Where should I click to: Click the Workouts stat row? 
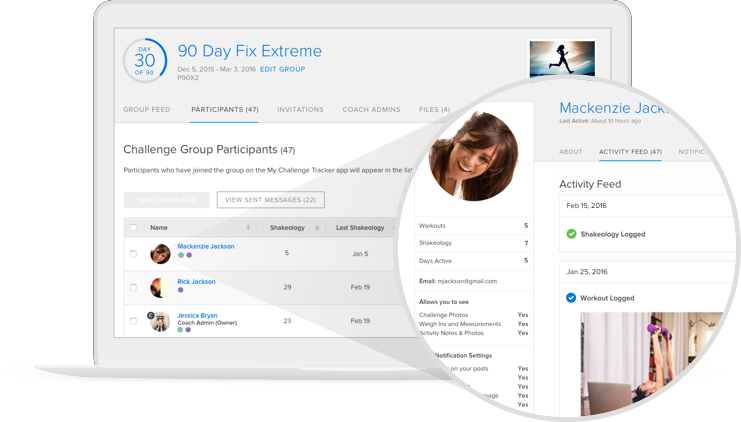coord(474,226)
